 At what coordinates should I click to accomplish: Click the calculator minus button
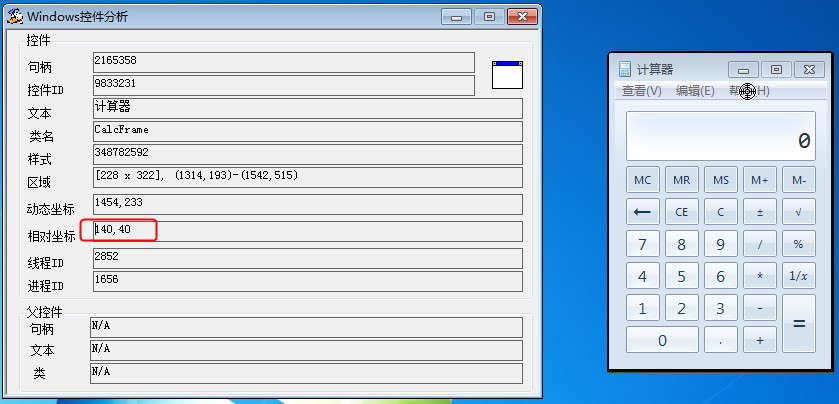pyautogui.click(x=760, y=308)
